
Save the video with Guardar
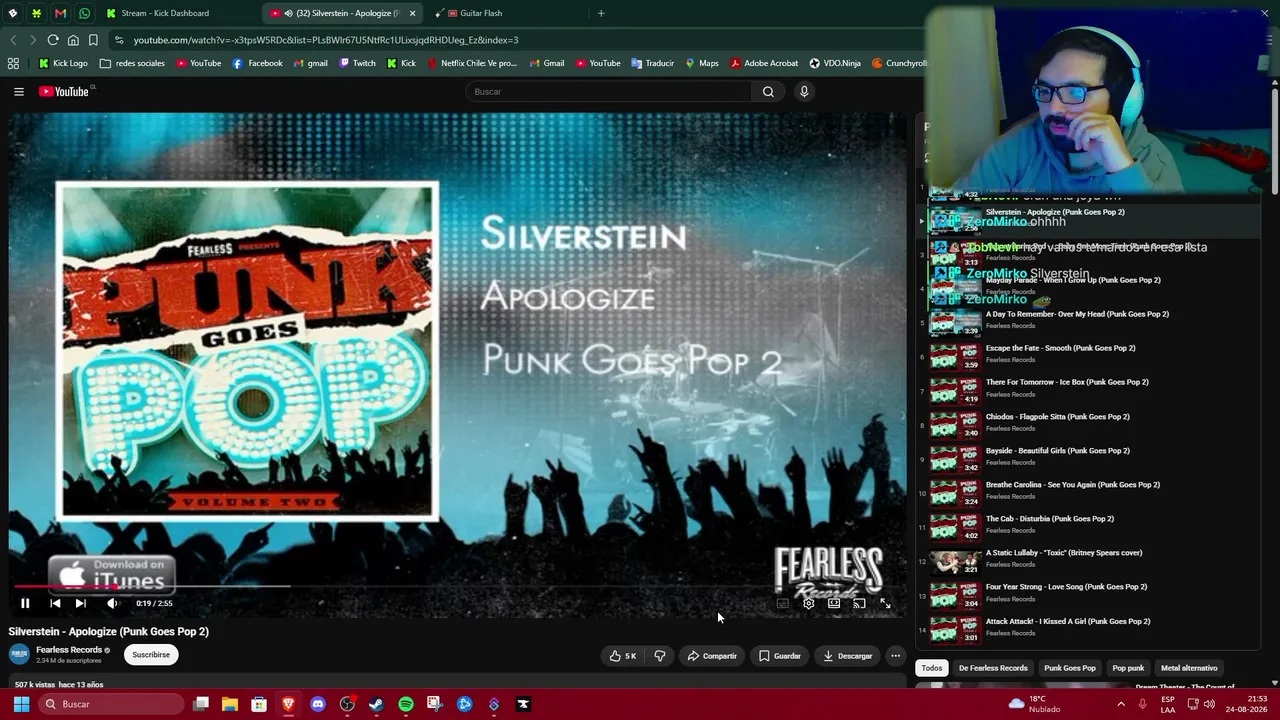[780, 656]
